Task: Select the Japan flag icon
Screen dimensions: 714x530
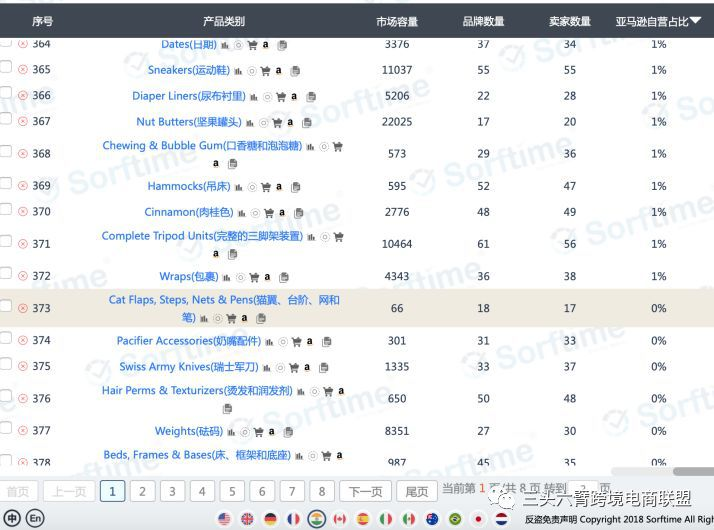Action: [x=478, y=519]
